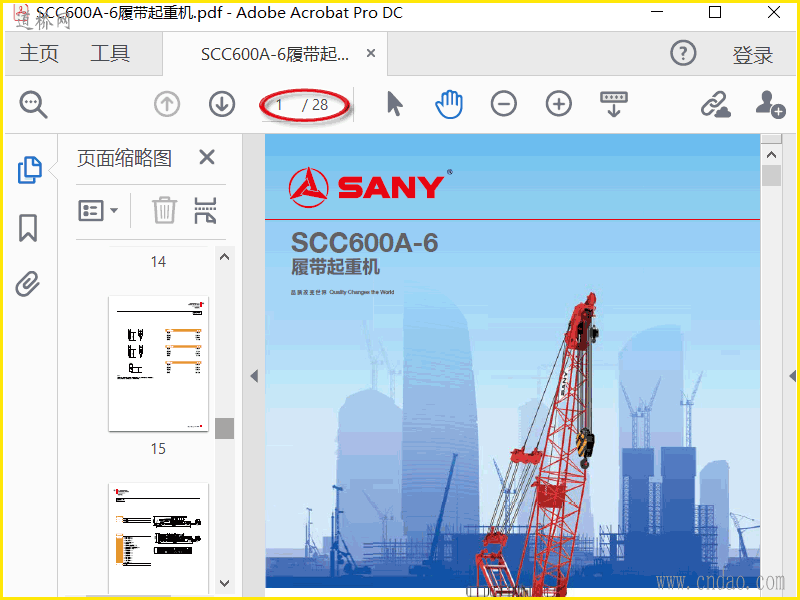Open the Attachments paperclip panel
Screen dimensions: 800x600
[x=28, y=284]
